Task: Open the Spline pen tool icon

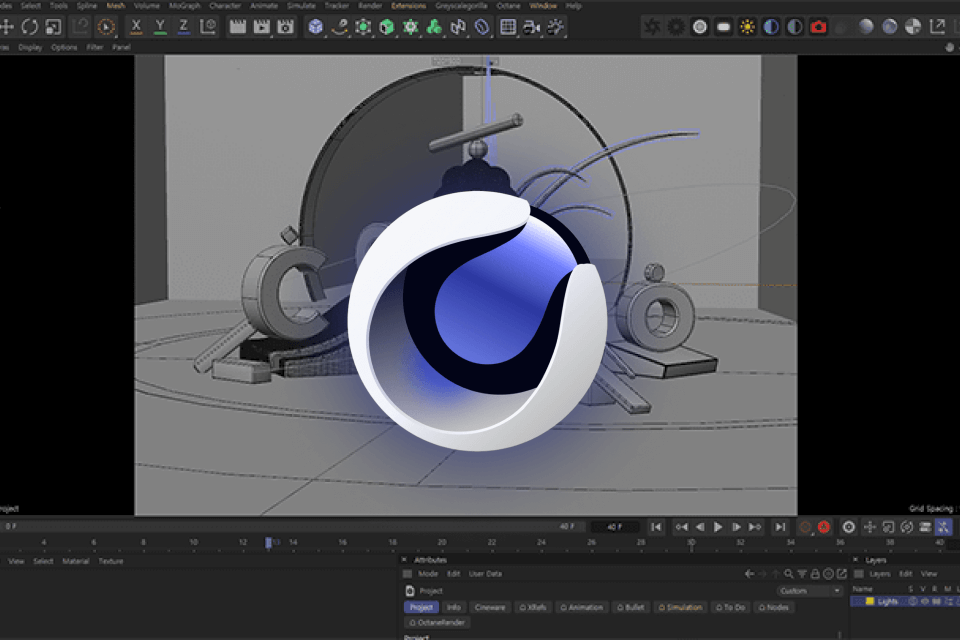Action: pos(339,27)
